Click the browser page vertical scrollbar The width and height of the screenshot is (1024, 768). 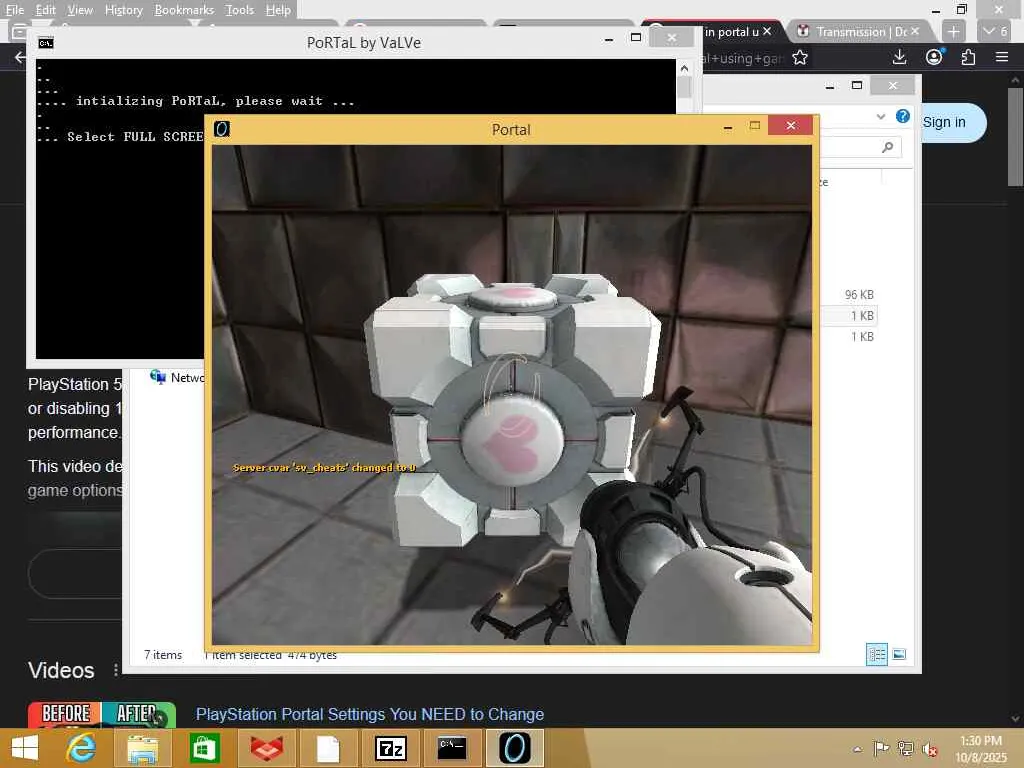coord(1015,136)
